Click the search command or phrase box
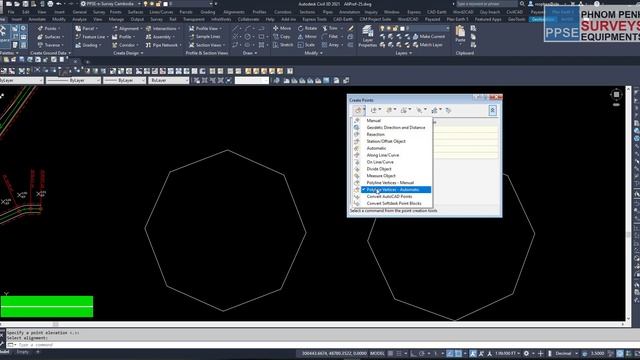Image resolution: width=640 pixels, height=360 pixels. point(487,4)
